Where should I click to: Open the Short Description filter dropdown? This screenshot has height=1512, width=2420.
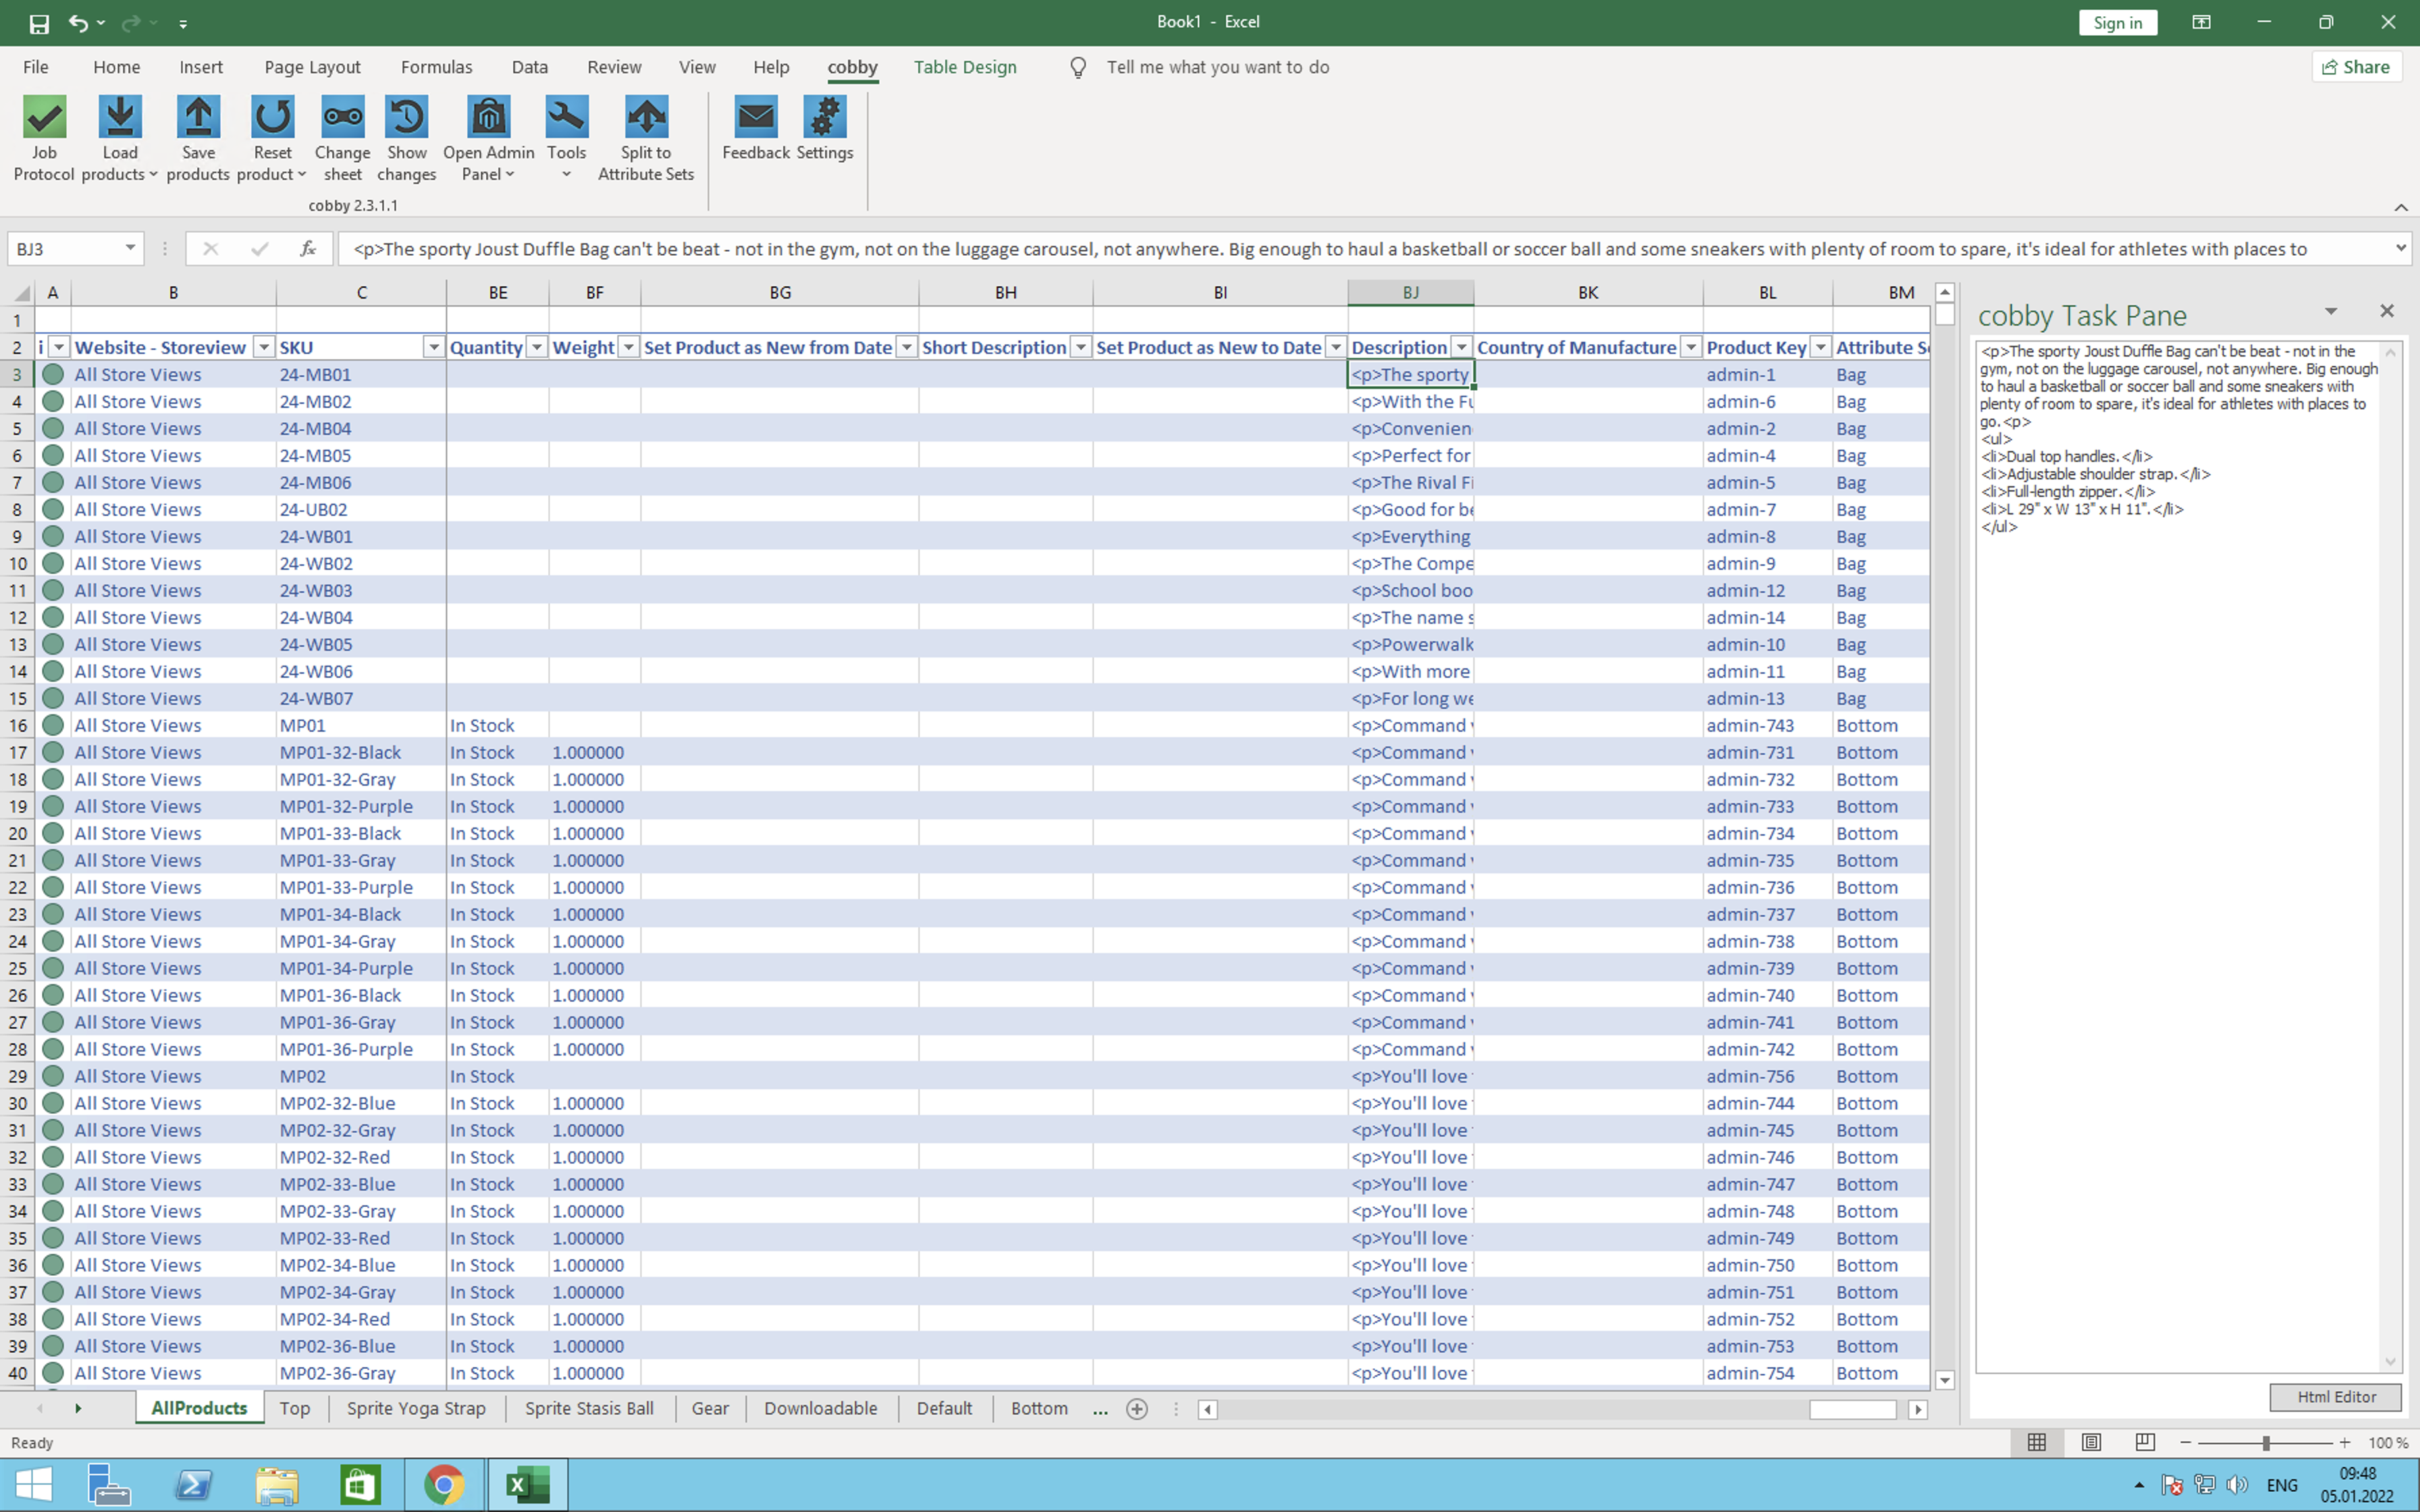[x=1081, y=347]
